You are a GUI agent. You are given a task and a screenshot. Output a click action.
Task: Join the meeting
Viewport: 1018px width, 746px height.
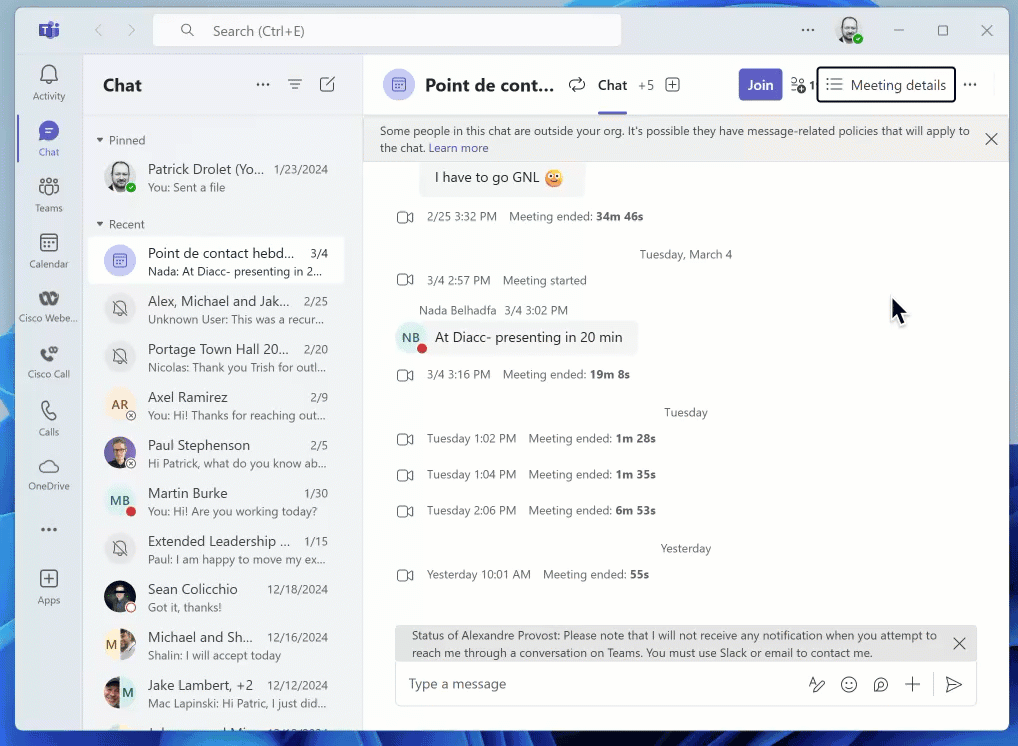[x=760, y=85]
